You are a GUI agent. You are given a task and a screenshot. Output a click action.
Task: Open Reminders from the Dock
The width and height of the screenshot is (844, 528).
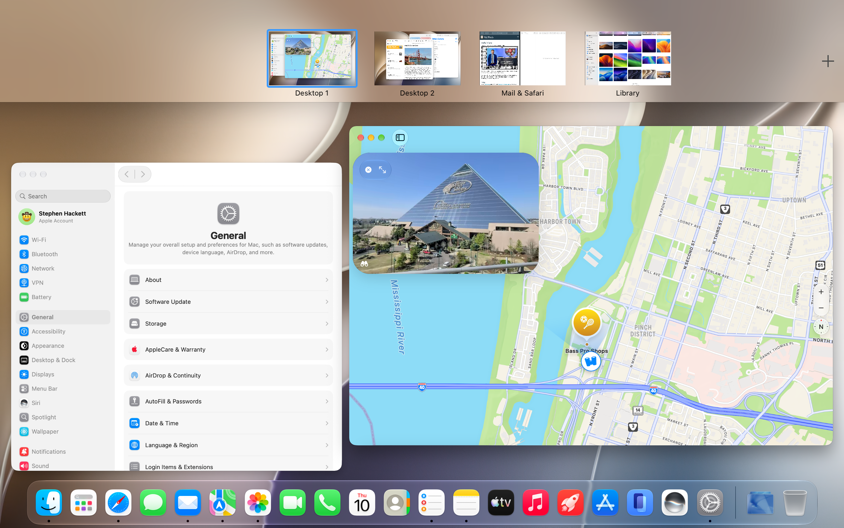pos(431,503)
